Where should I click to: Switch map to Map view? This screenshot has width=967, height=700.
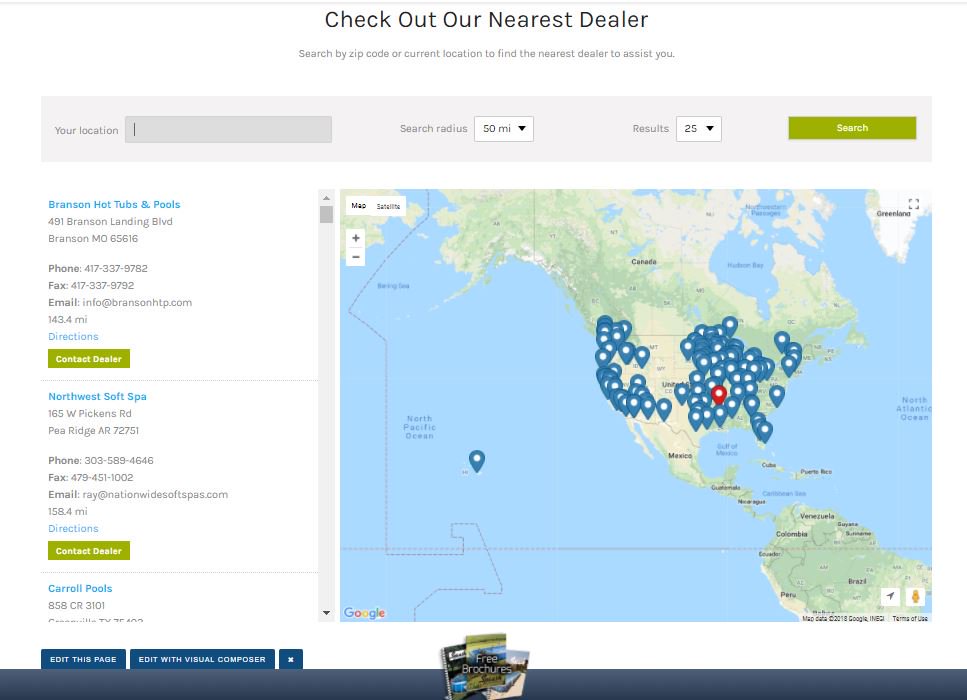pos(359,205)
